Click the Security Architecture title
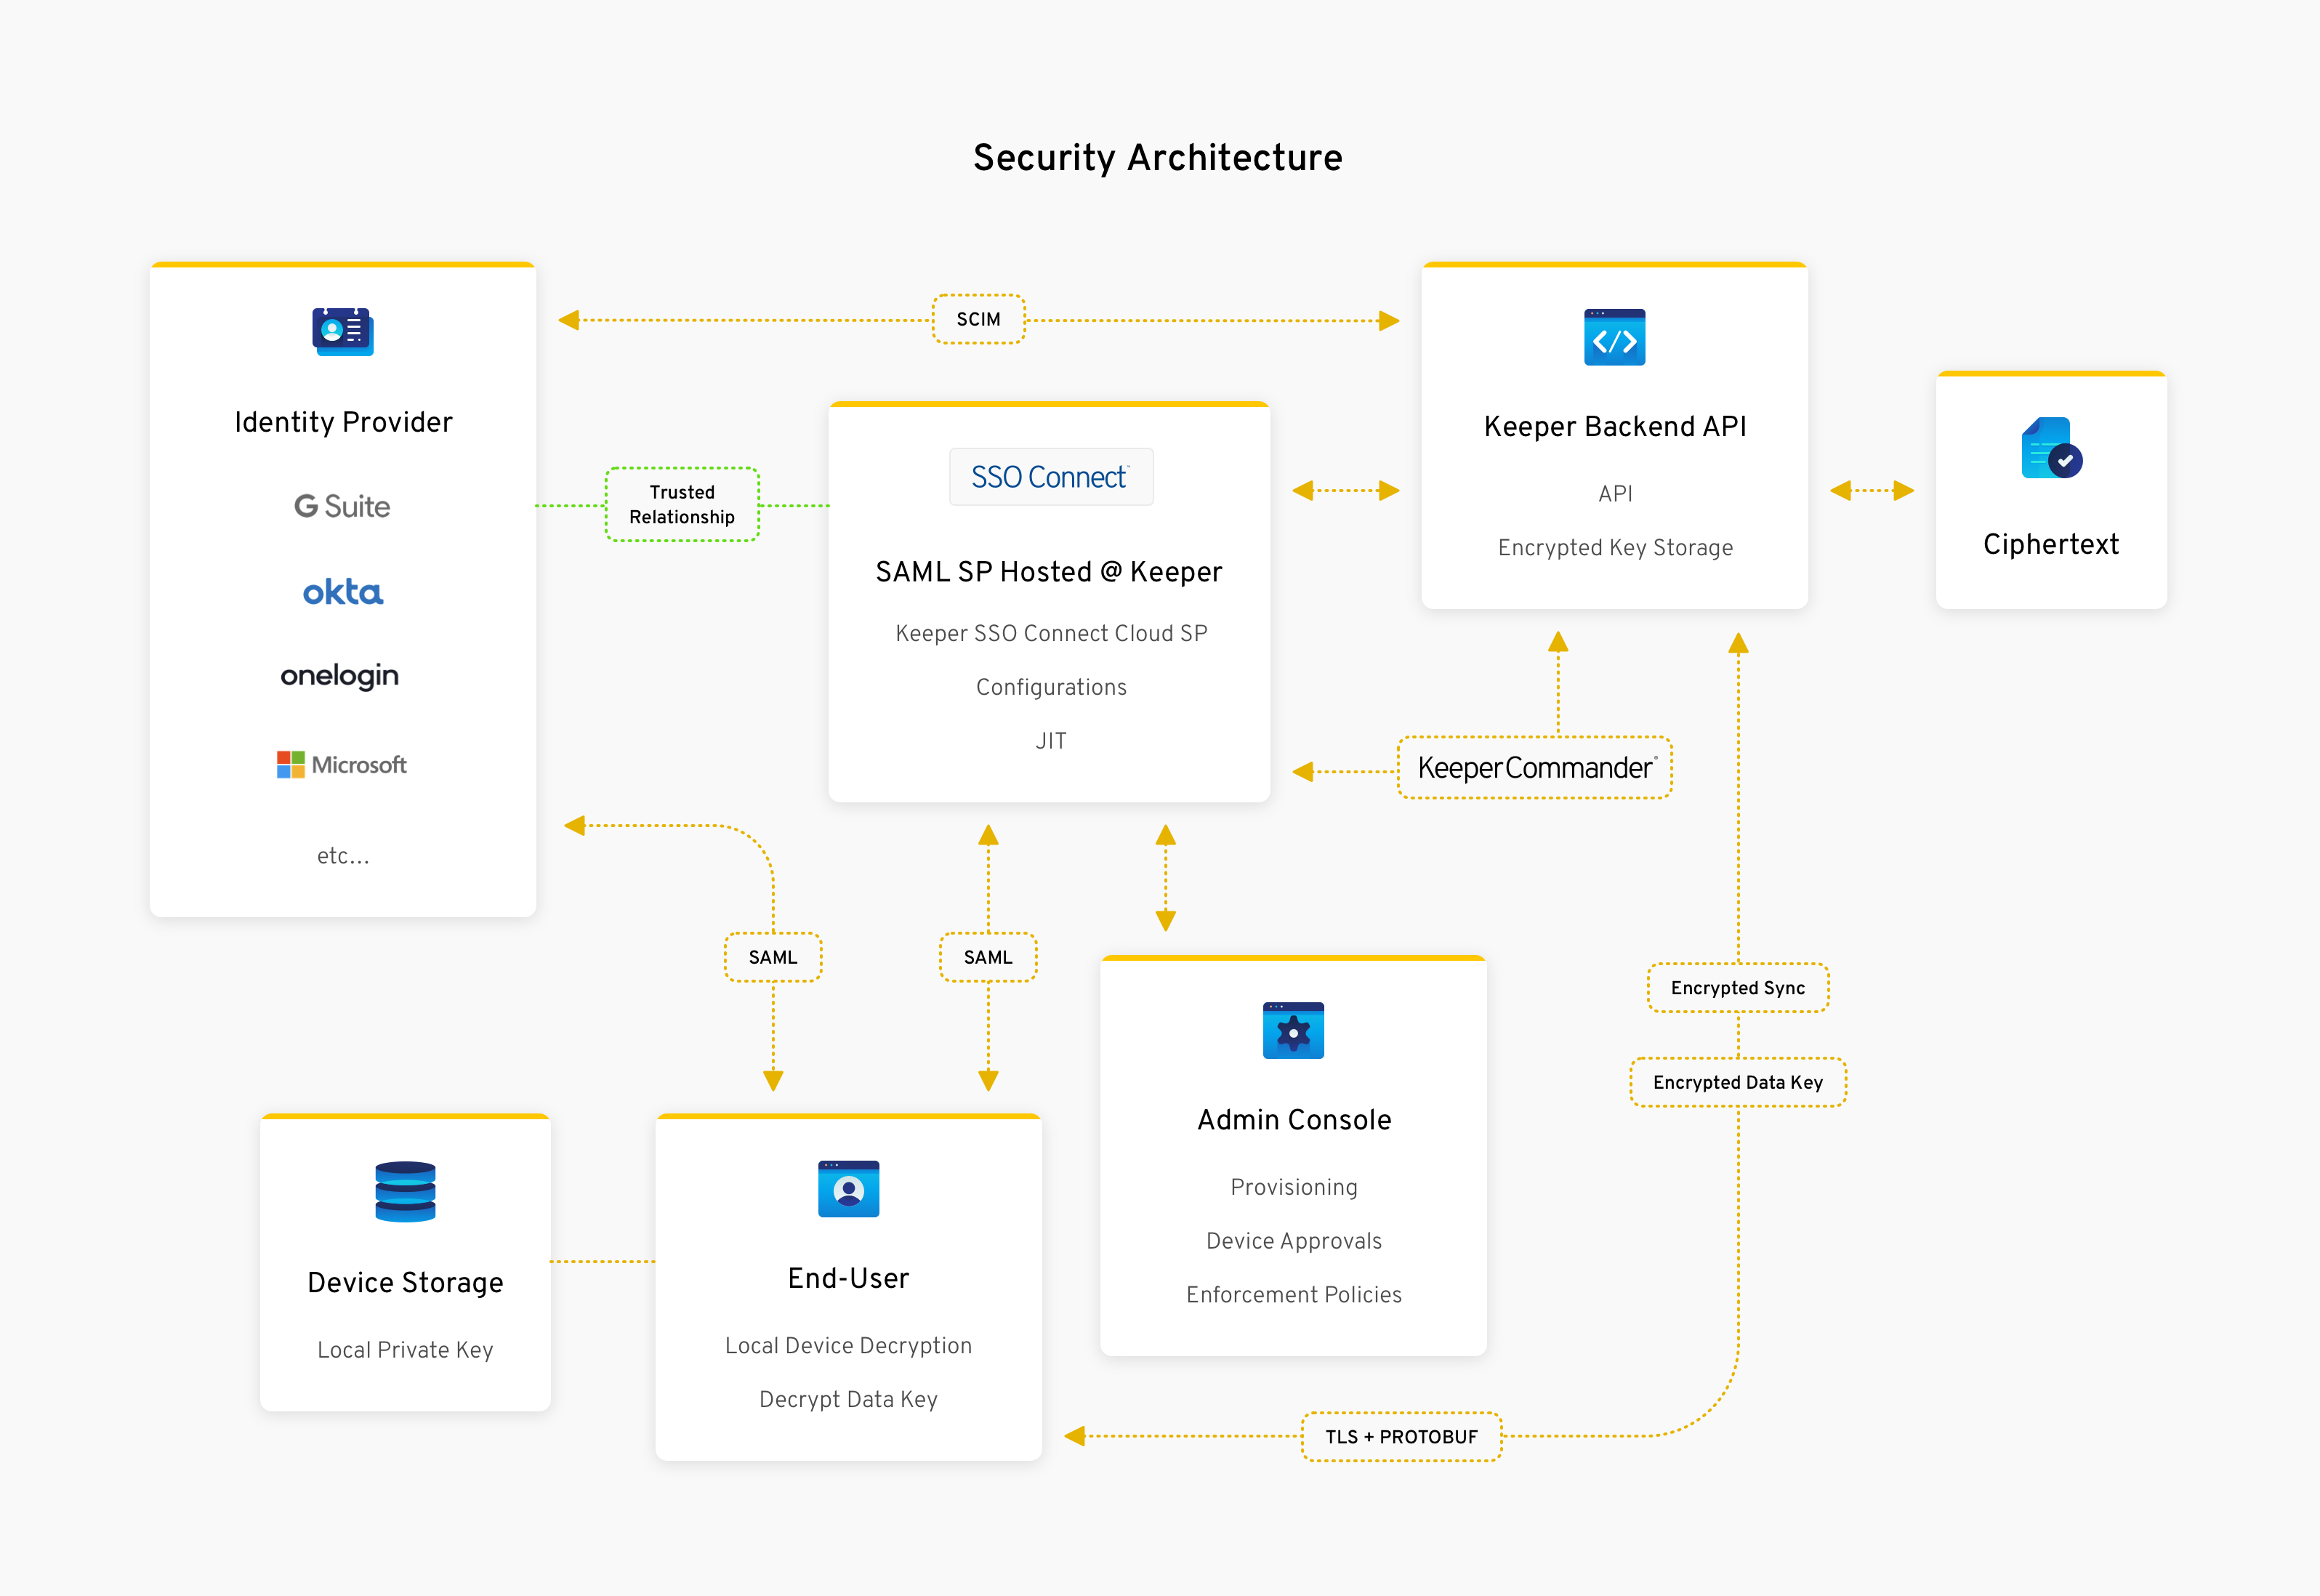The width and height of the screenshot is (2320, 1596). [1158, 158]
